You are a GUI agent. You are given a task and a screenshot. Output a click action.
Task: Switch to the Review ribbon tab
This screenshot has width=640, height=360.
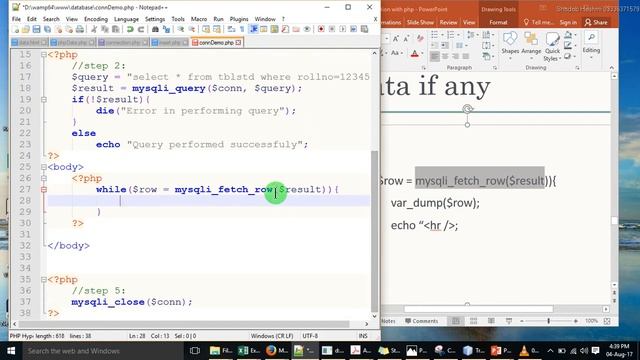448,22
